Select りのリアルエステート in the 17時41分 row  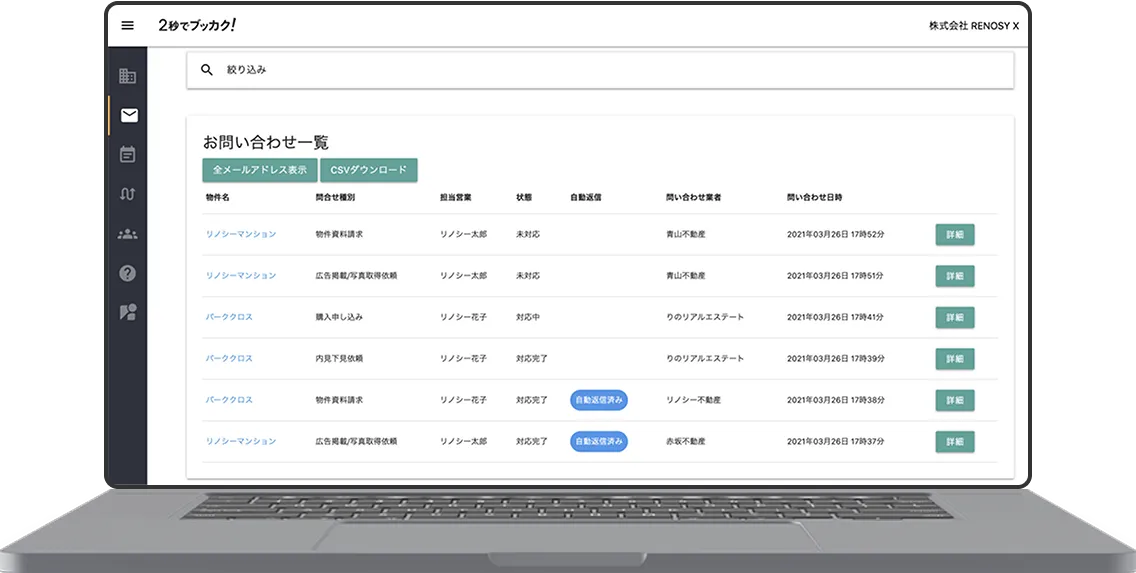click(705, 317)
